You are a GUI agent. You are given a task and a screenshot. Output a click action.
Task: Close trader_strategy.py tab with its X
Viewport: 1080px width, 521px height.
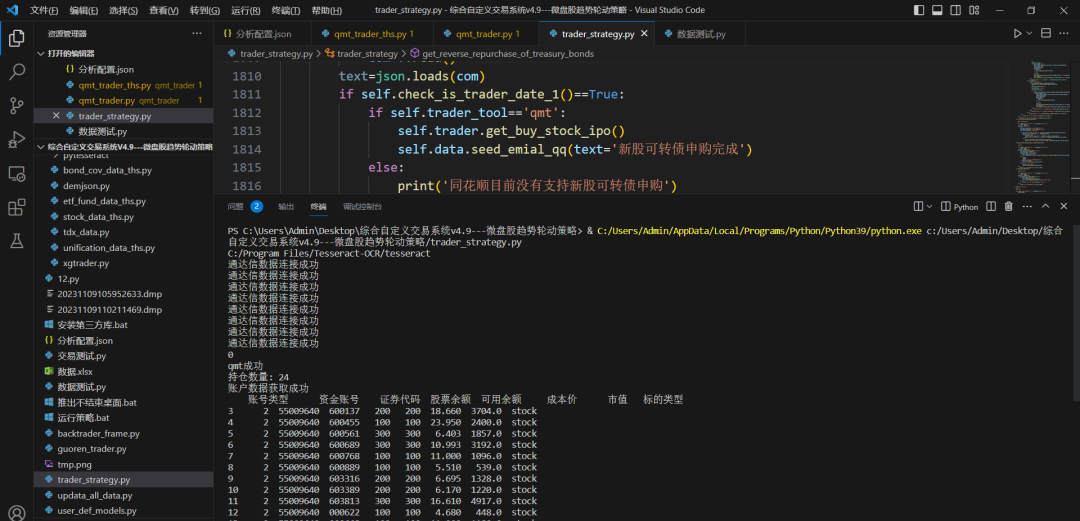click(x=645, y=34)
